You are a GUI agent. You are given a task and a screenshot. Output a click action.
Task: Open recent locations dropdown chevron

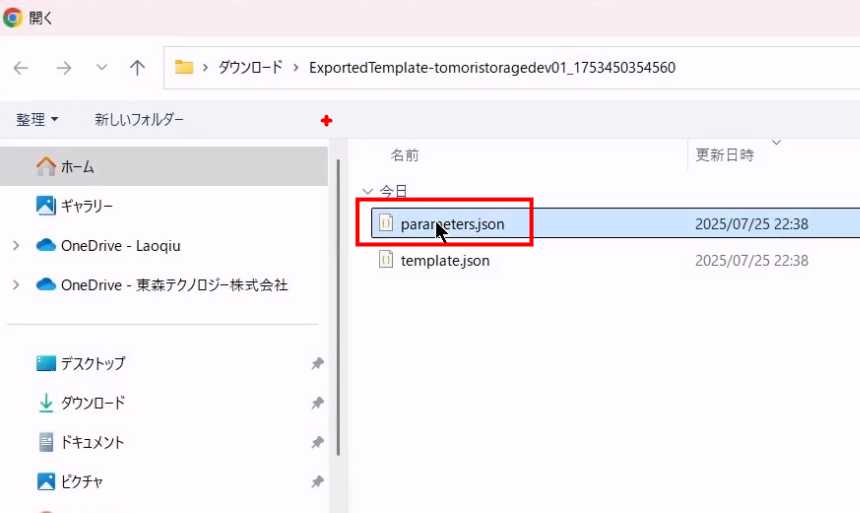pyautogui.click(x=101, y=68)
